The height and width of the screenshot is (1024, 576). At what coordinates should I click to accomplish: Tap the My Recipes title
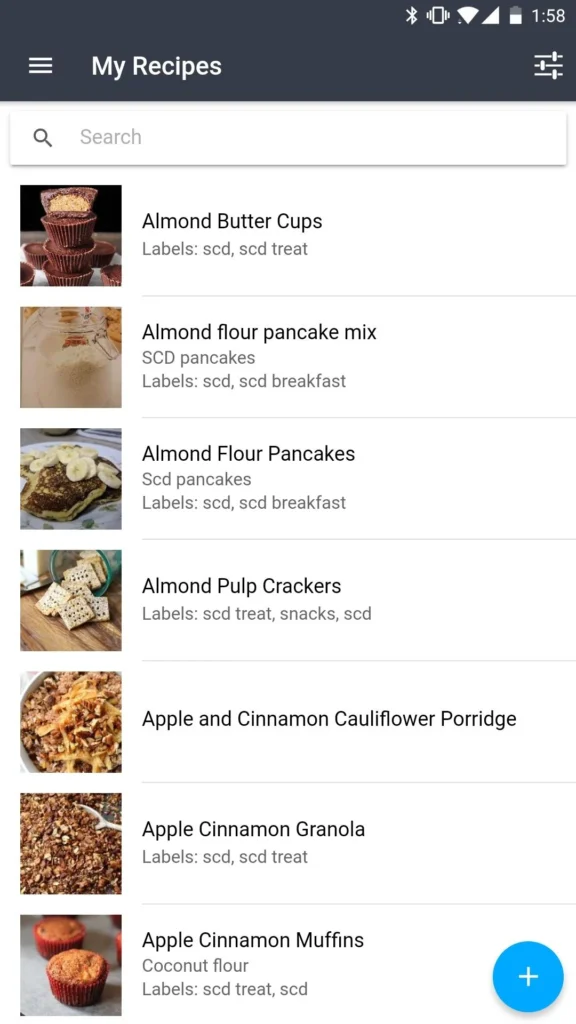(157, 66)
